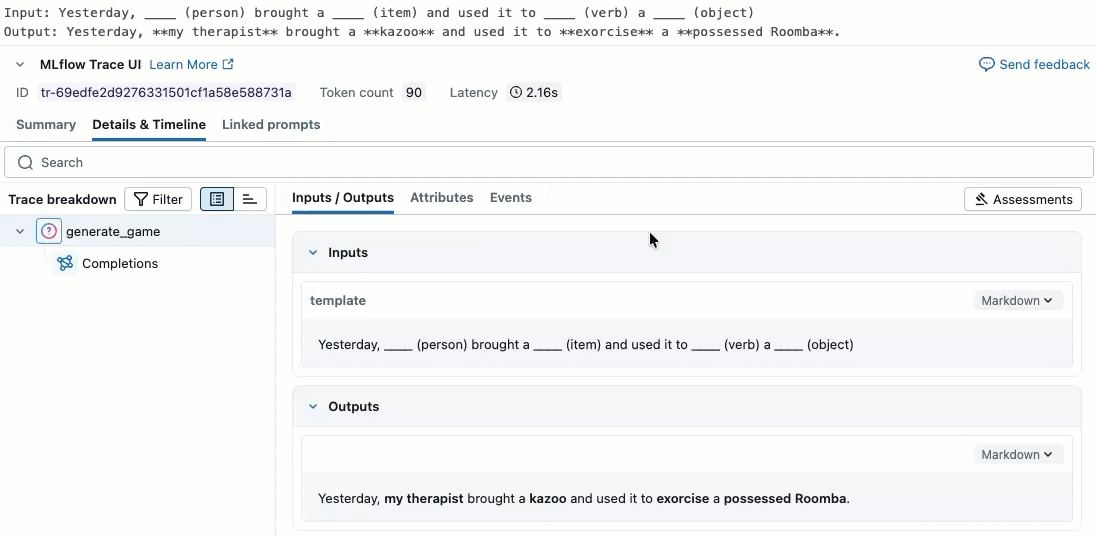Switch to the Summary tab
Viewport: 1096px width, 536px height.
(x=46, y=125)
